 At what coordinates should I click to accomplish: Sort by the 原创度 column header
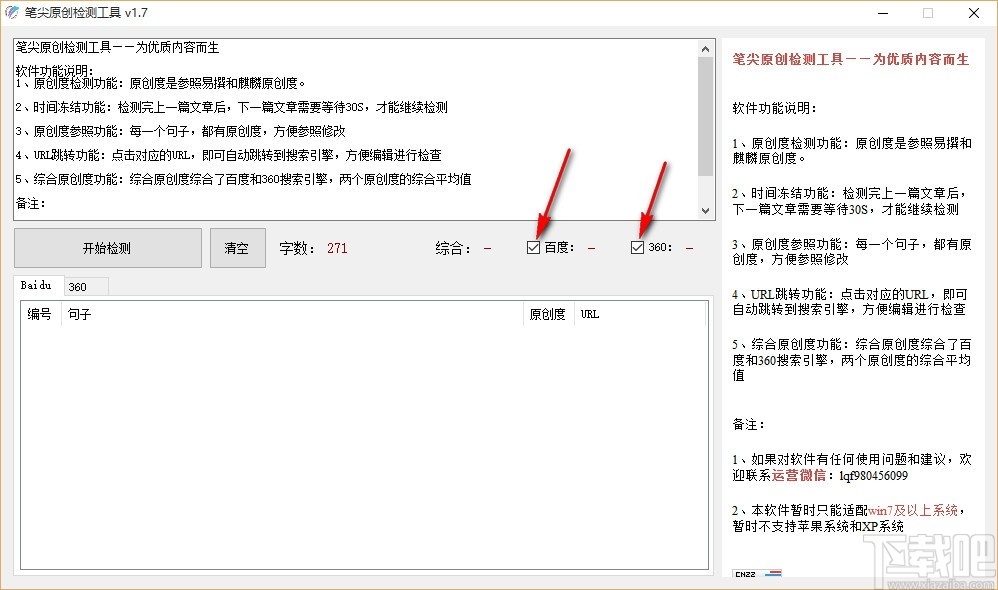coord(548,314)
